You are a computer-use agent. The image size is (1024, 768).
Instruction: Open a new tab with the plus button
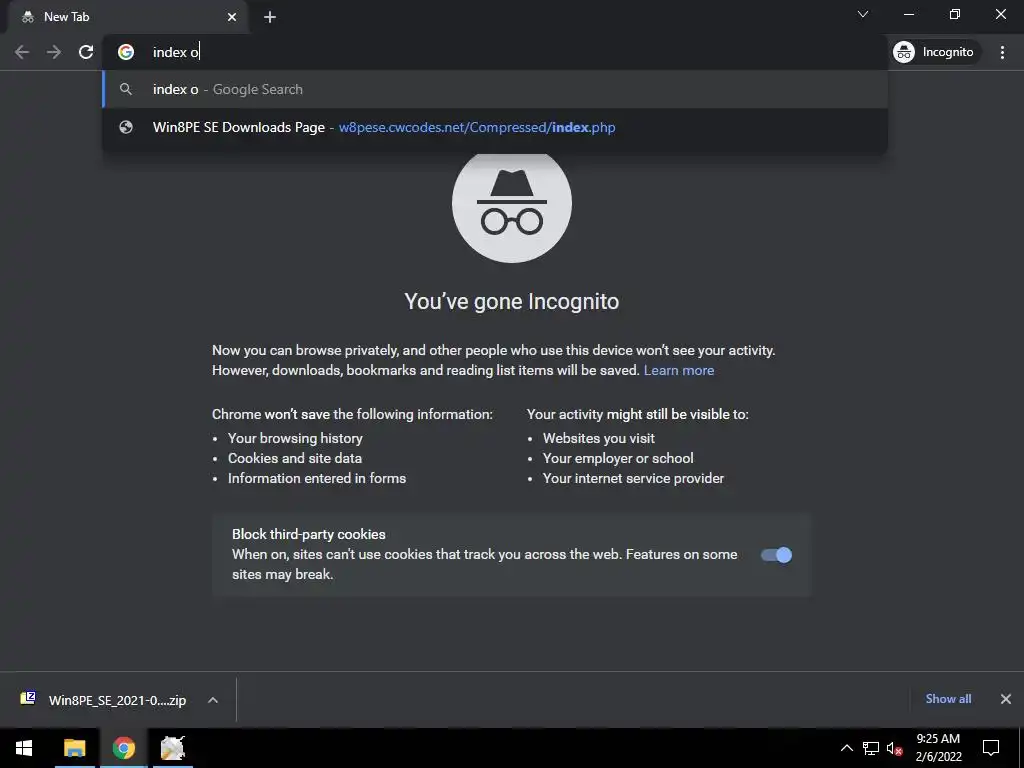[270, 17]
